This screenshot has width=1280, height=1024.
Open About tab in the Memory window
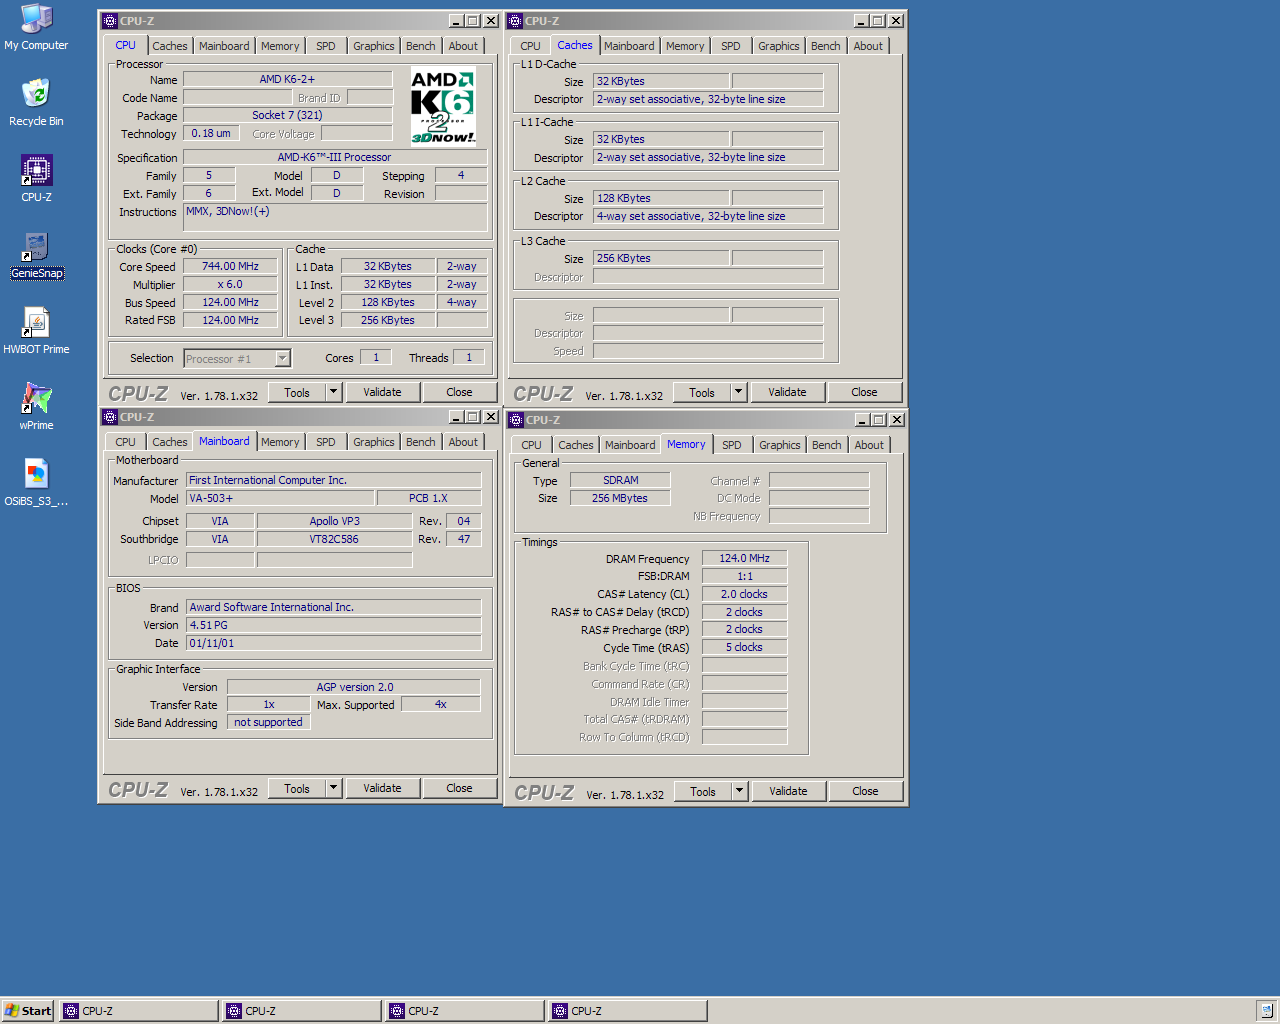868,445
